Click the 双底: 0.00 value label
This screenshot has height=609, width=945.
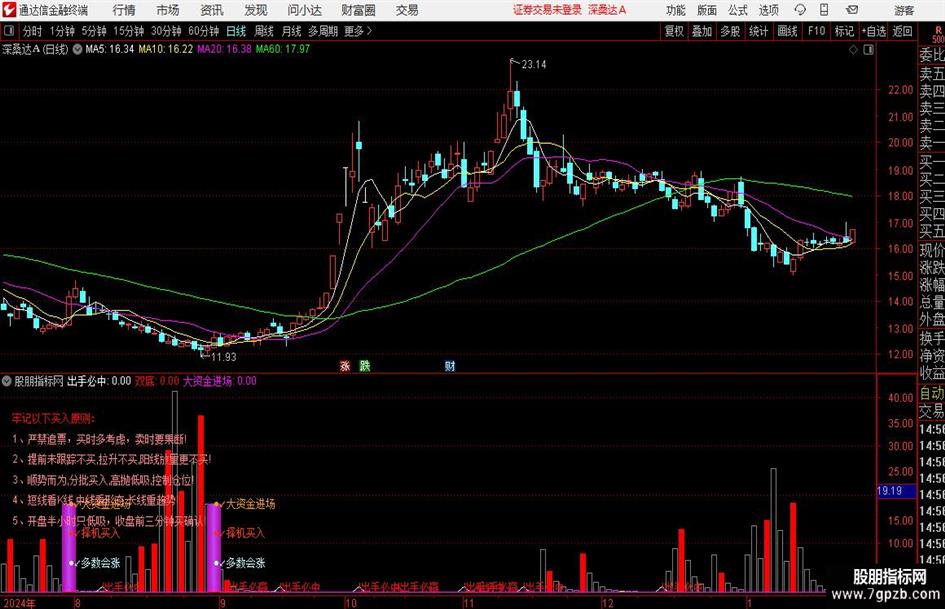click(x=157, y=381)
